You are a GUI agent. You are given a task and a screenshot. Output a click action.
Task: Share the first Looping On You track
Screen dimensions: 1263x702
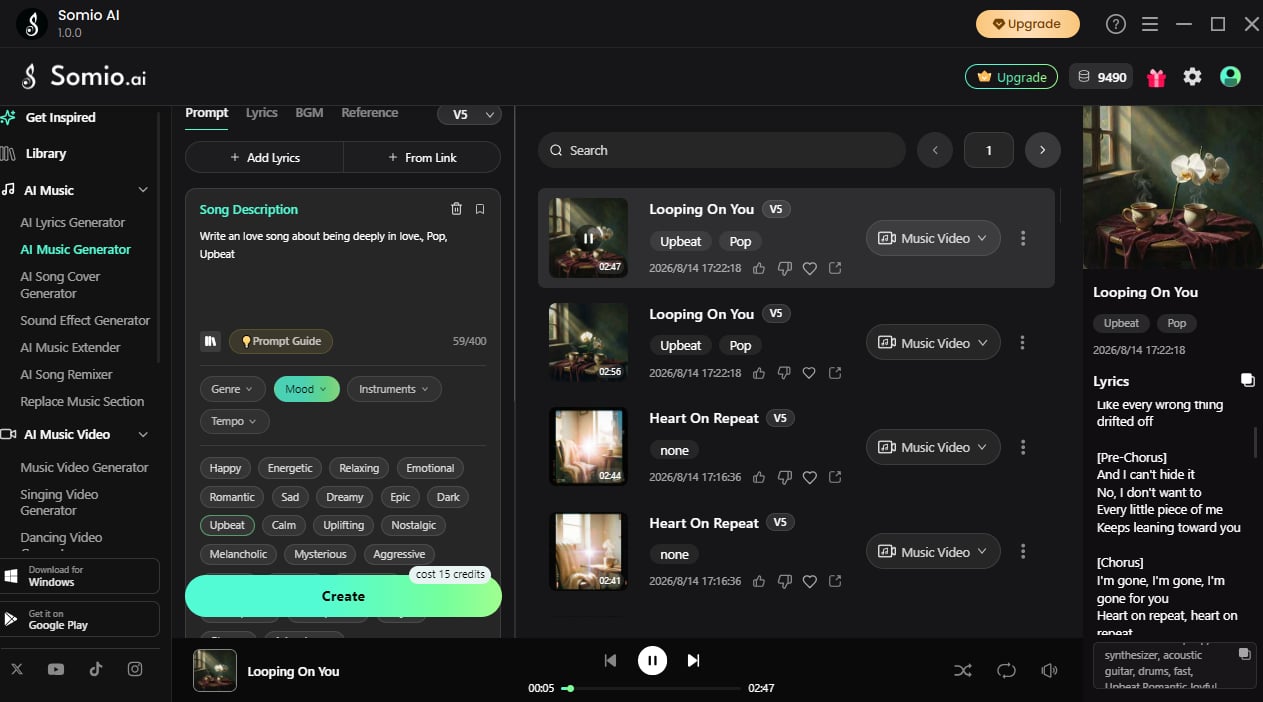pos(835,268)
